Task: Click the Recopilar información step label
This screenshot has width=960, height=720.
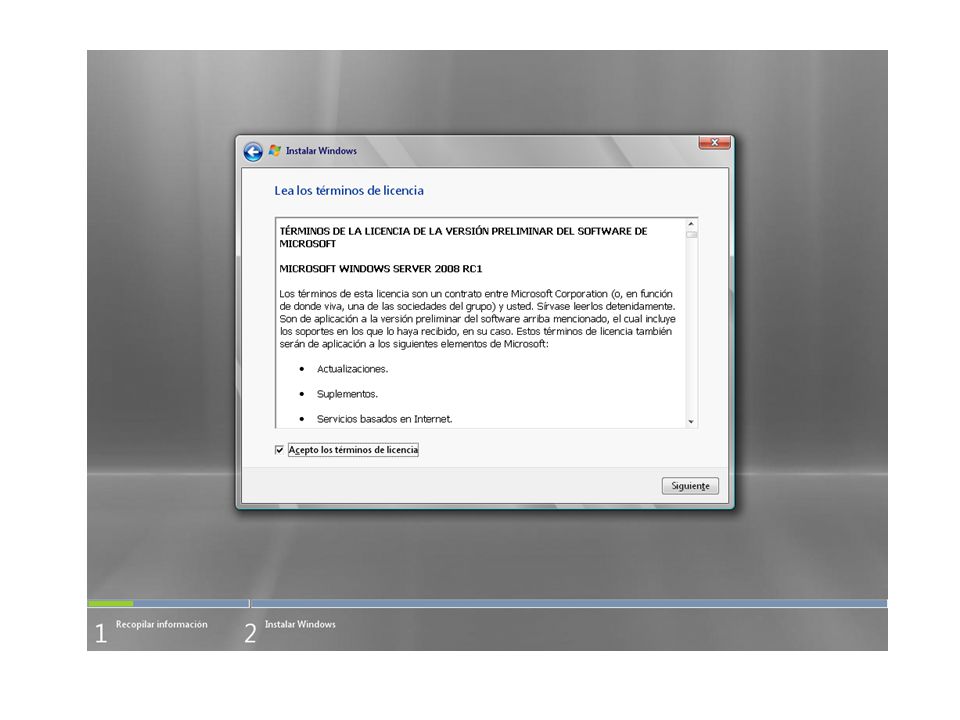Action: pyautogui.click(x=162, y=624)
